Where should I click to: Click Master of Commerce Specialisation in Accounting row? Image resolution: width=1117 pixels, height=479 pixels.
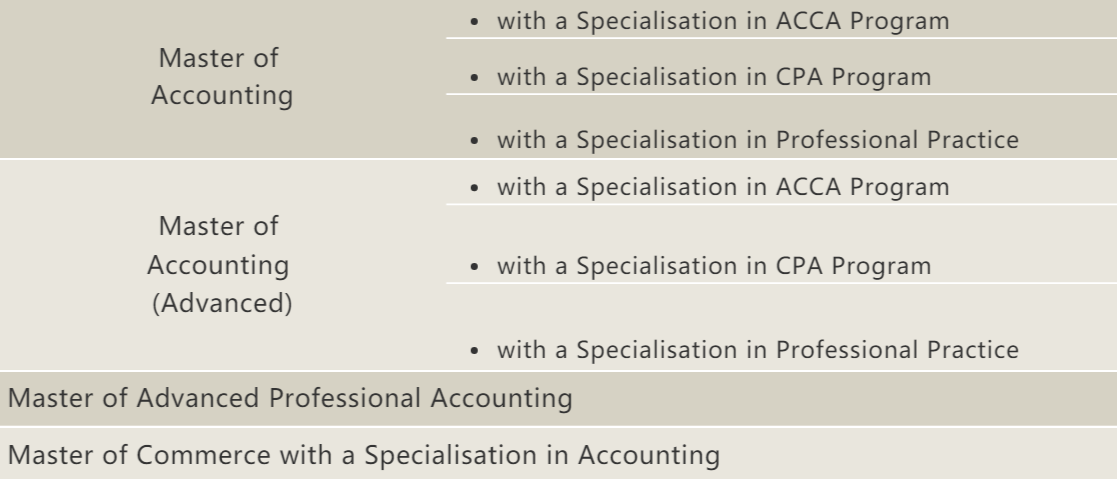[362, 456]
